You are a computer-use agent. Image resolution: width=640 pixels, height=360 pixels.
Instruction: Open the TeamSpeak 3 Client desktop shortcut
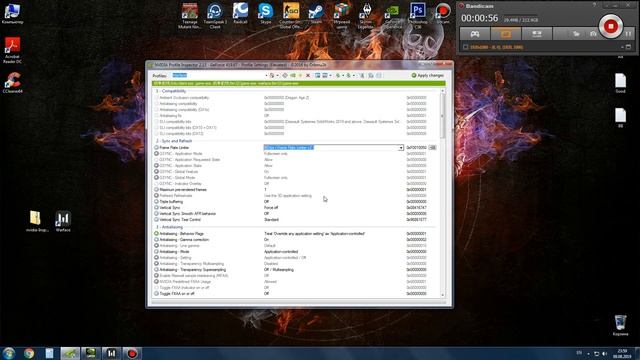coord(215,16)
